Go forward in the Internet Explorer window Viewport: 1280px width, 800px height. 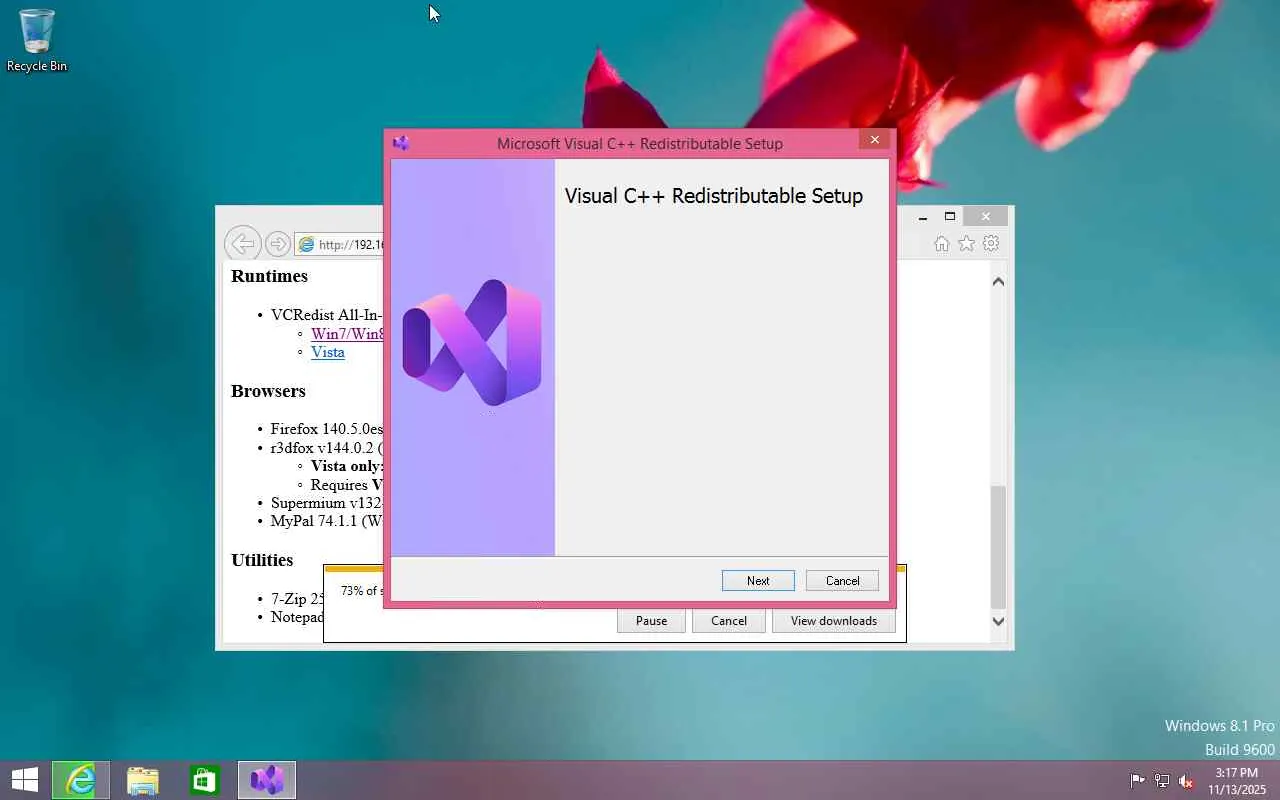tap(278, 244)
